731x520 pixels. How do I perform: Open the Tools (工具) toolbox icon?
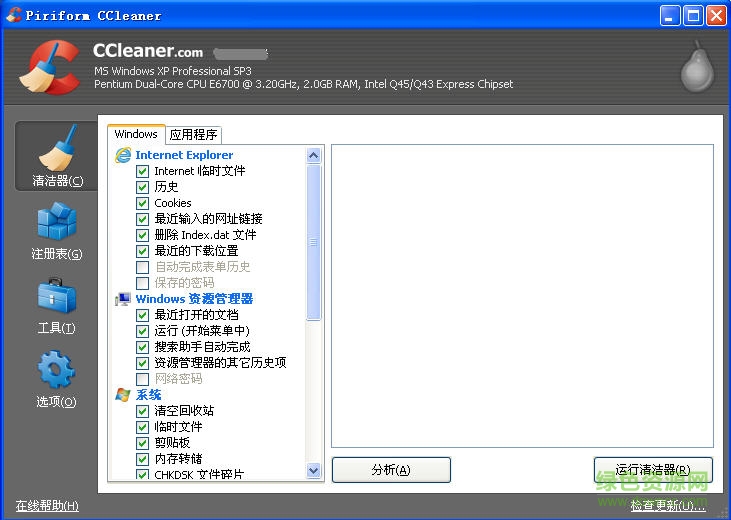(x=57, y=296)
